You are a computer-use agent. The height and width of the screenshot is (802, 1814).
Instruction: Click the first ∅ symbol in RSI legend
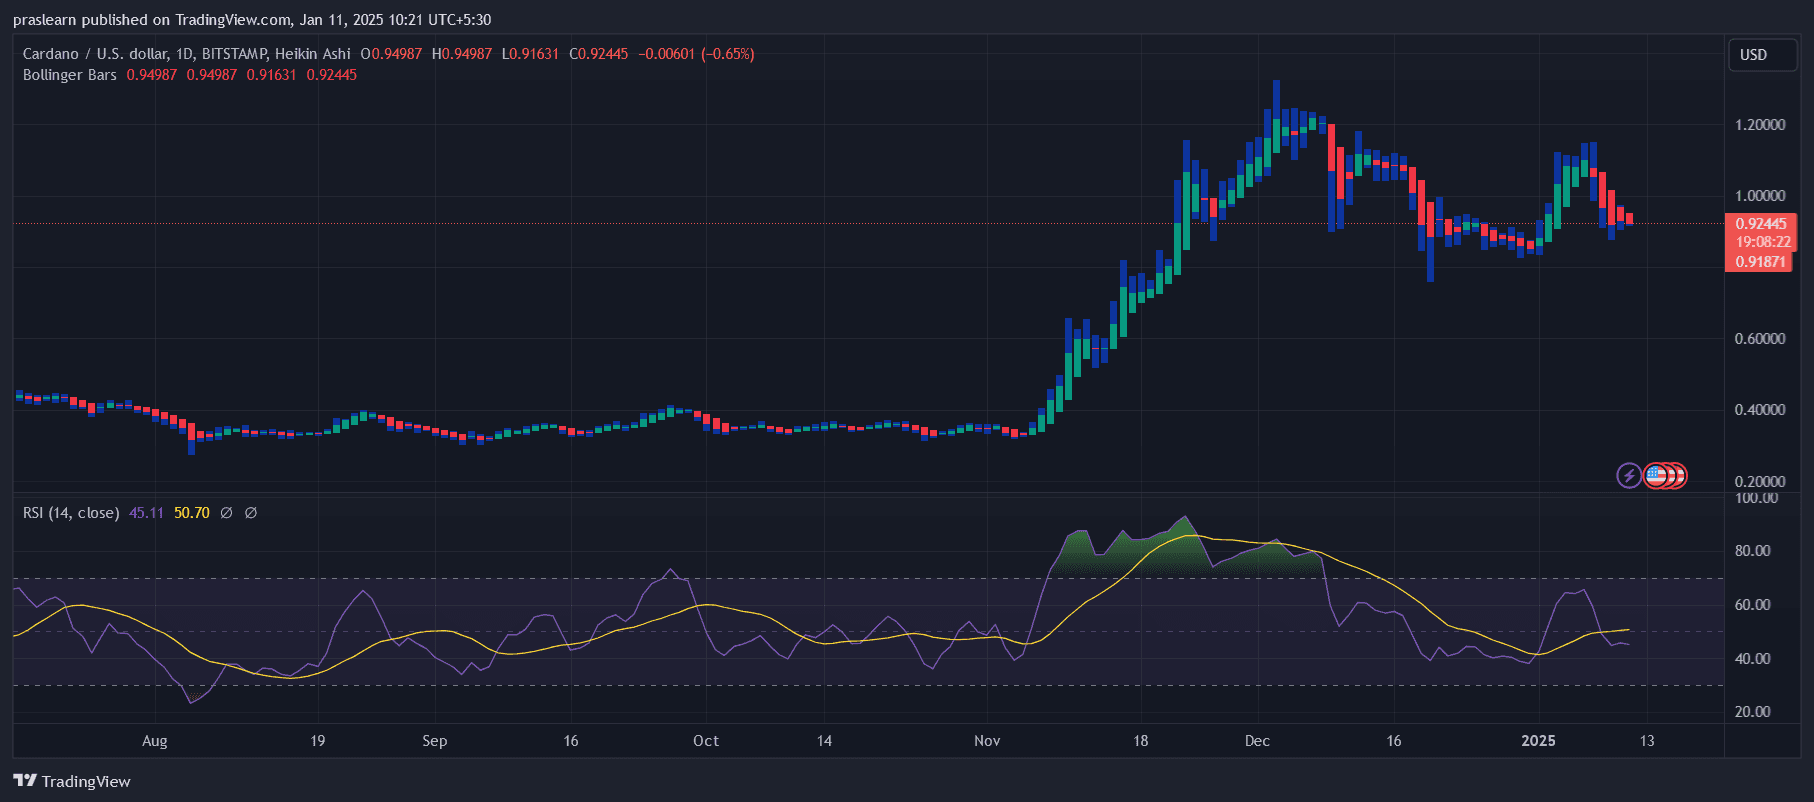(226, 513)
